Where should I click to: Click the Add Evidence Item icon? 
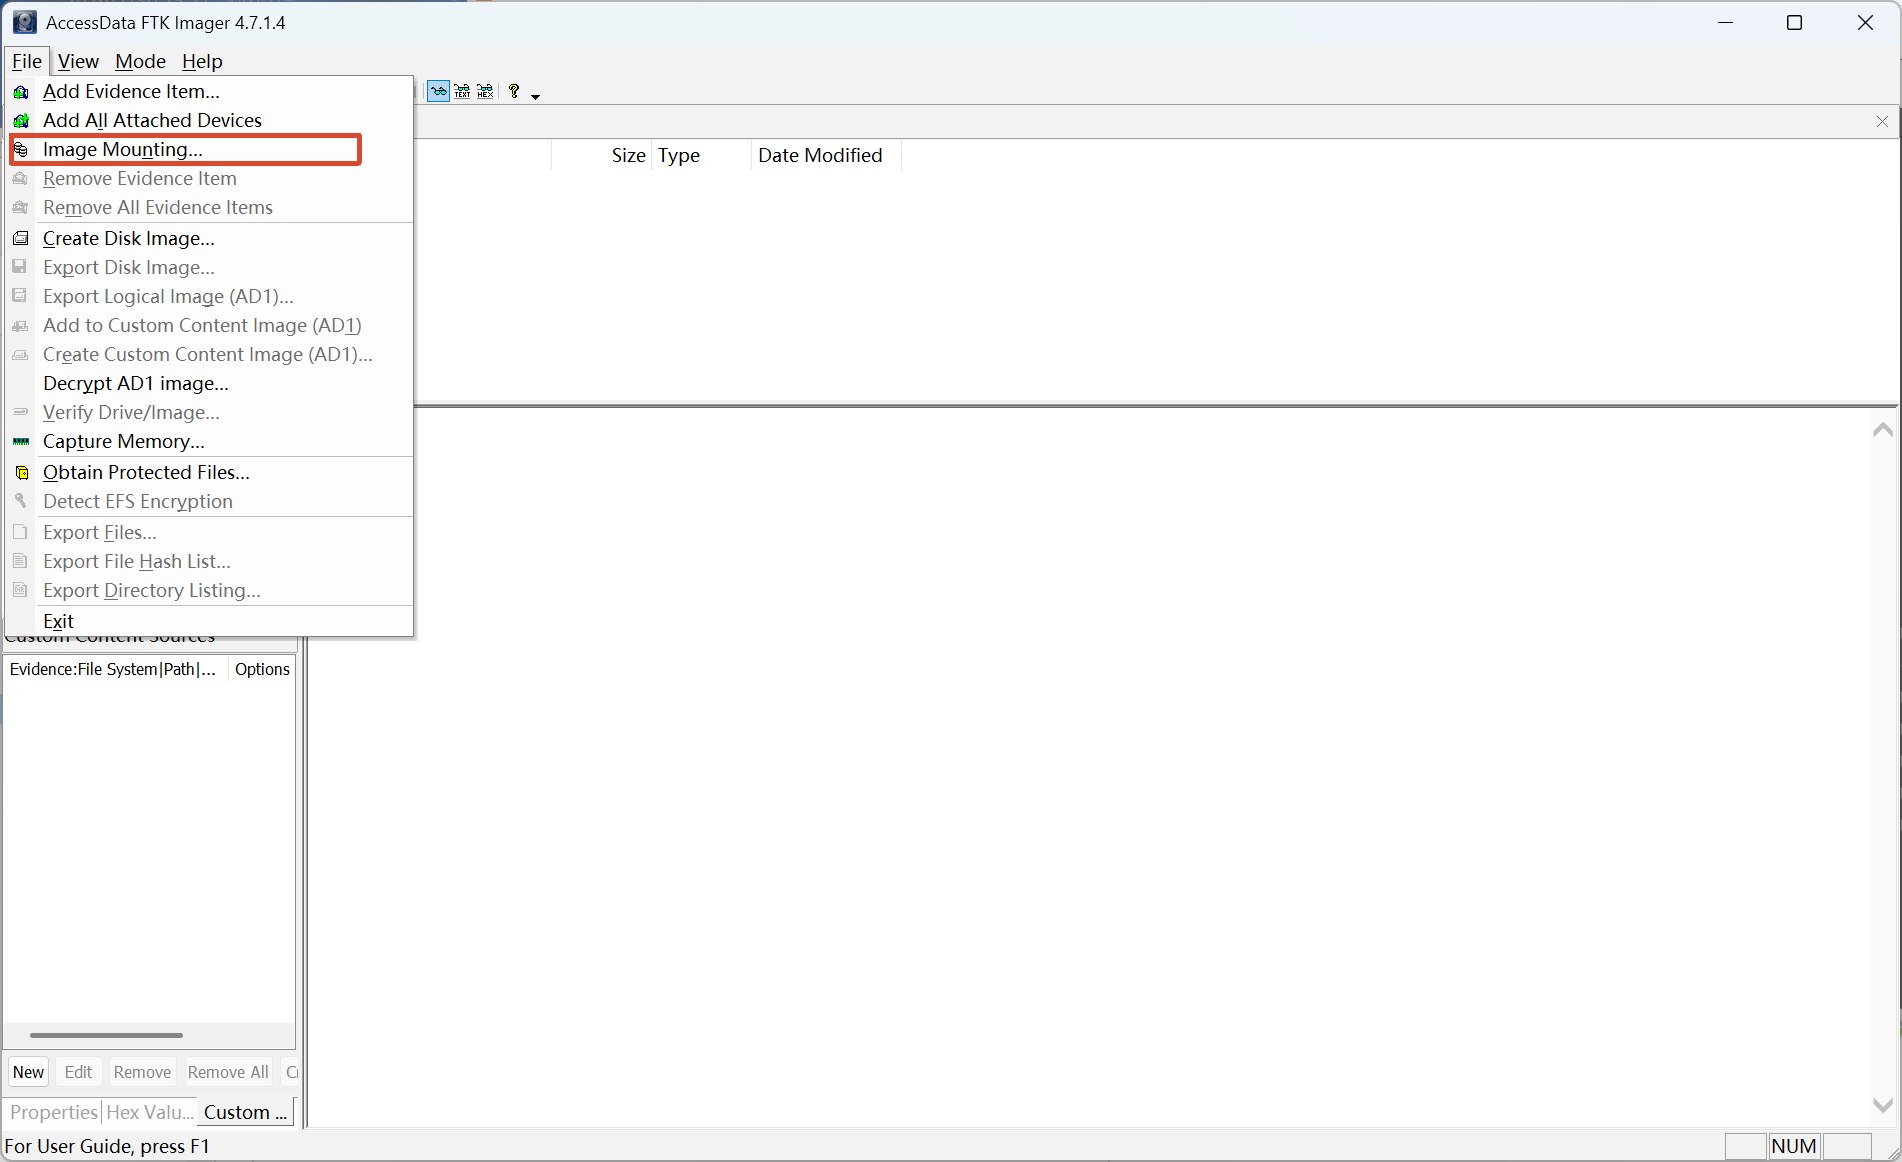click(x=21, y=92)
